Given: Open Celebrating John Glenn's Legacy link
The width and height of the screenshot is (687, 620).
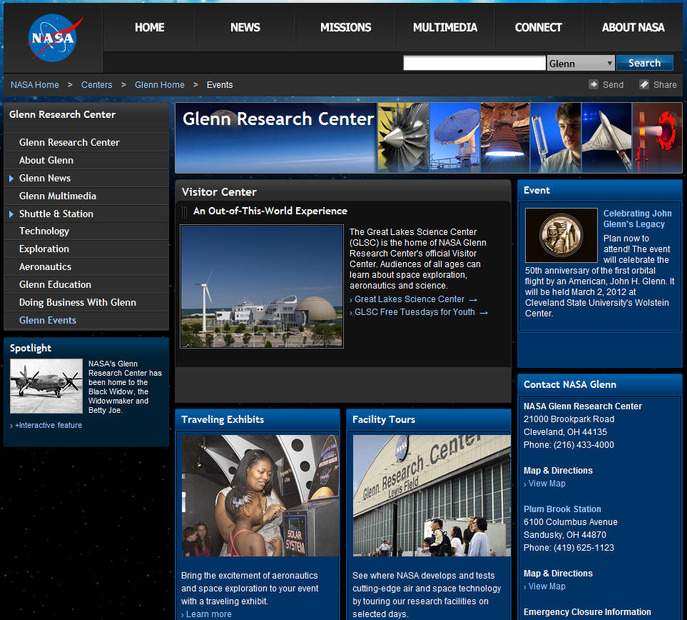Looking at the screenshot, I should coord(637,219).
